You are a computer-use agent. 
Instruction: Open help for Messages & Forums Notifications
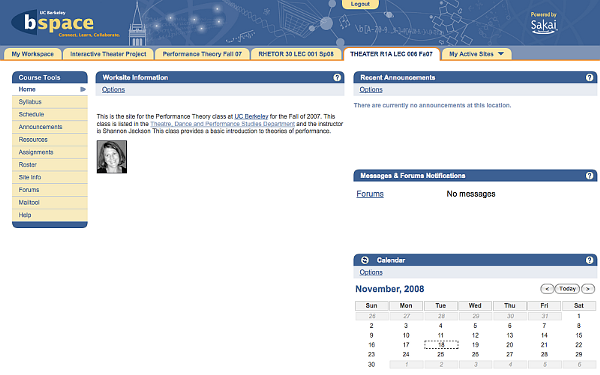(589, 176)
